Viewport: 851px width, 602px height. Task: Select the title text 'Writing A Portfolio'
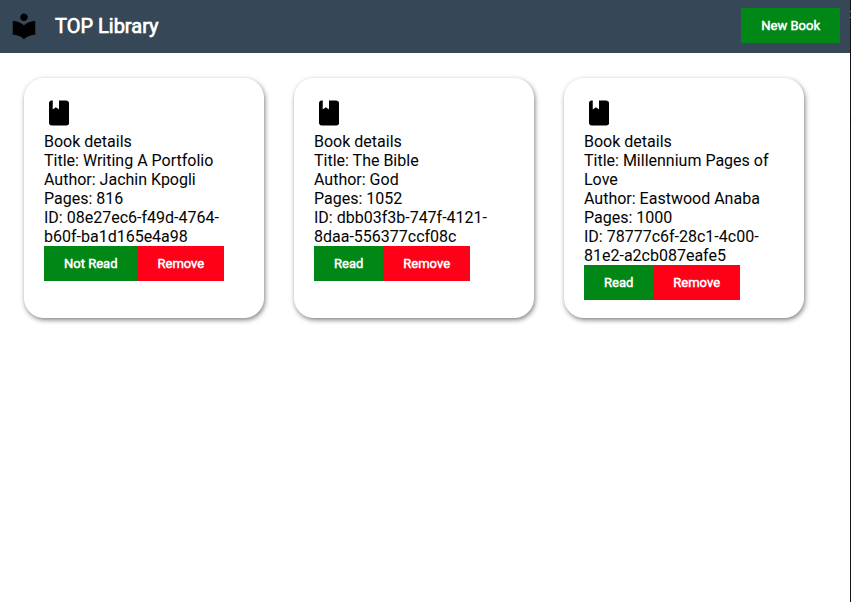pos(148,161)
